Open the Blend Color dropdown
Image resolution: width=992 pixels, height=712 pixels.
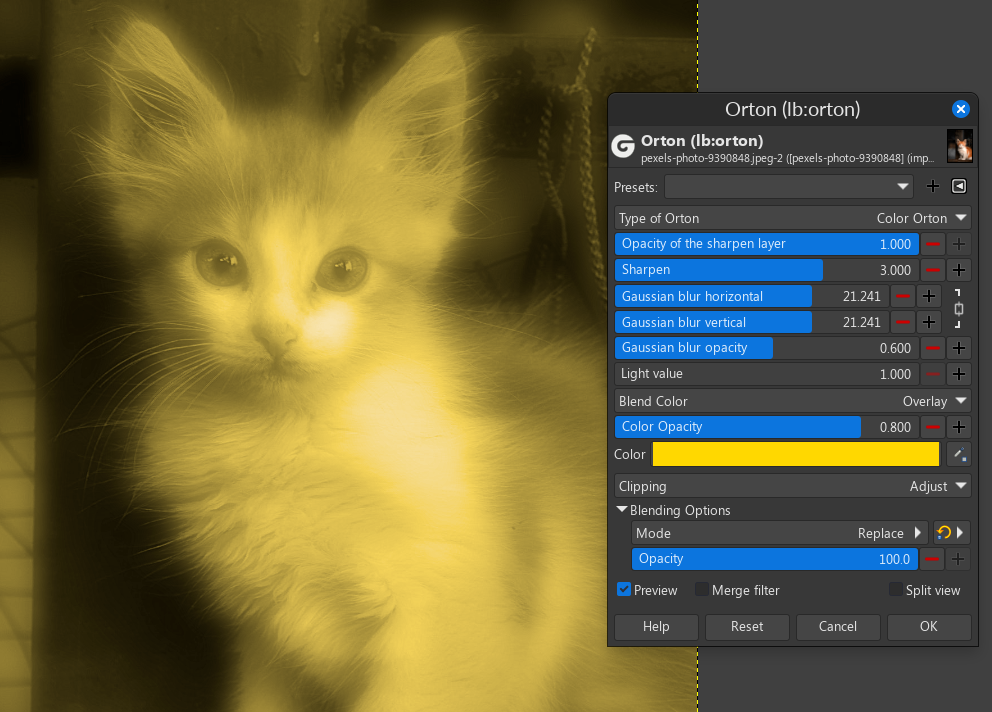coord(793,401)
